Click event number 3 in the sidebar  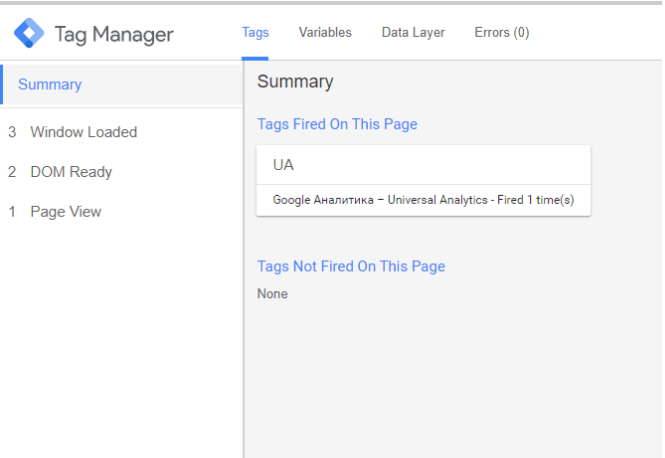[12, 132]
